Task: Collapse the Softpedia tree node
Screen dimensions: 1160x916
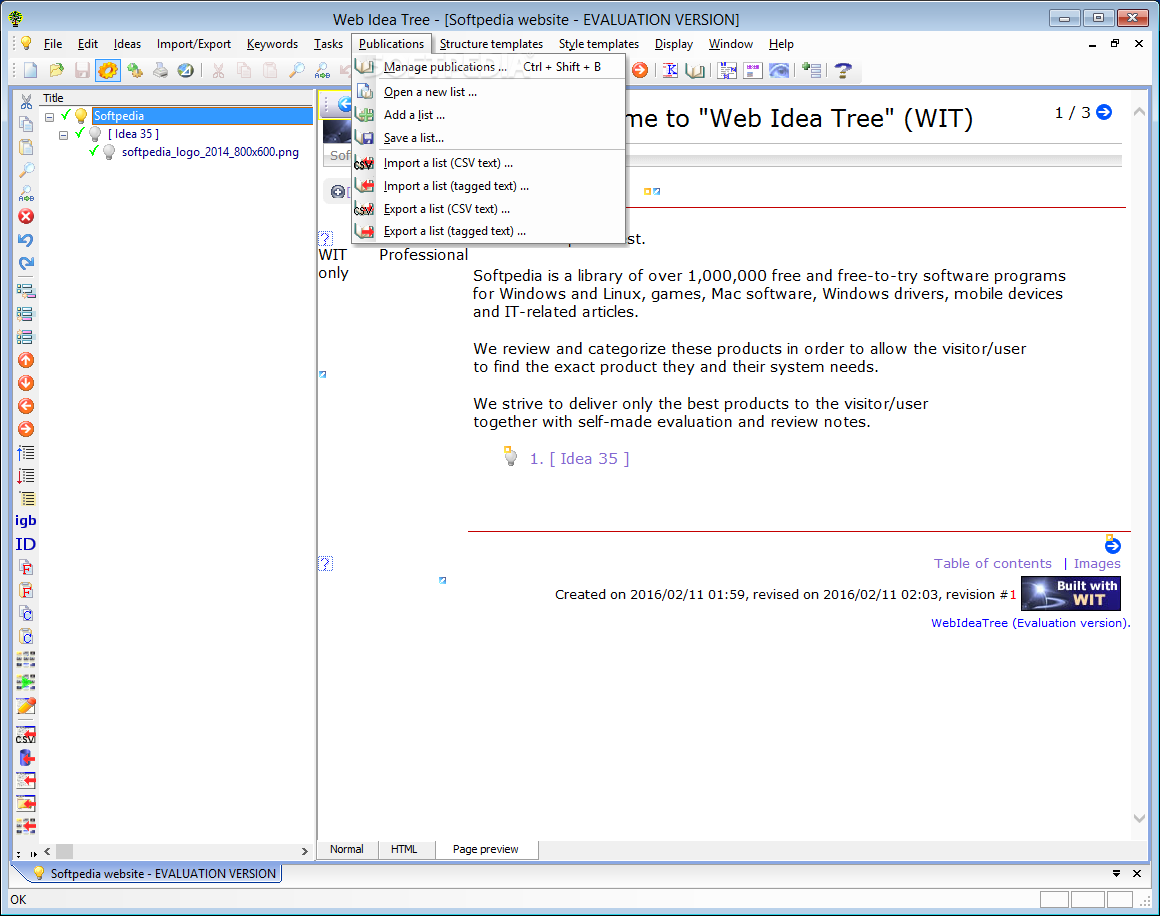Action: (50, 117)
